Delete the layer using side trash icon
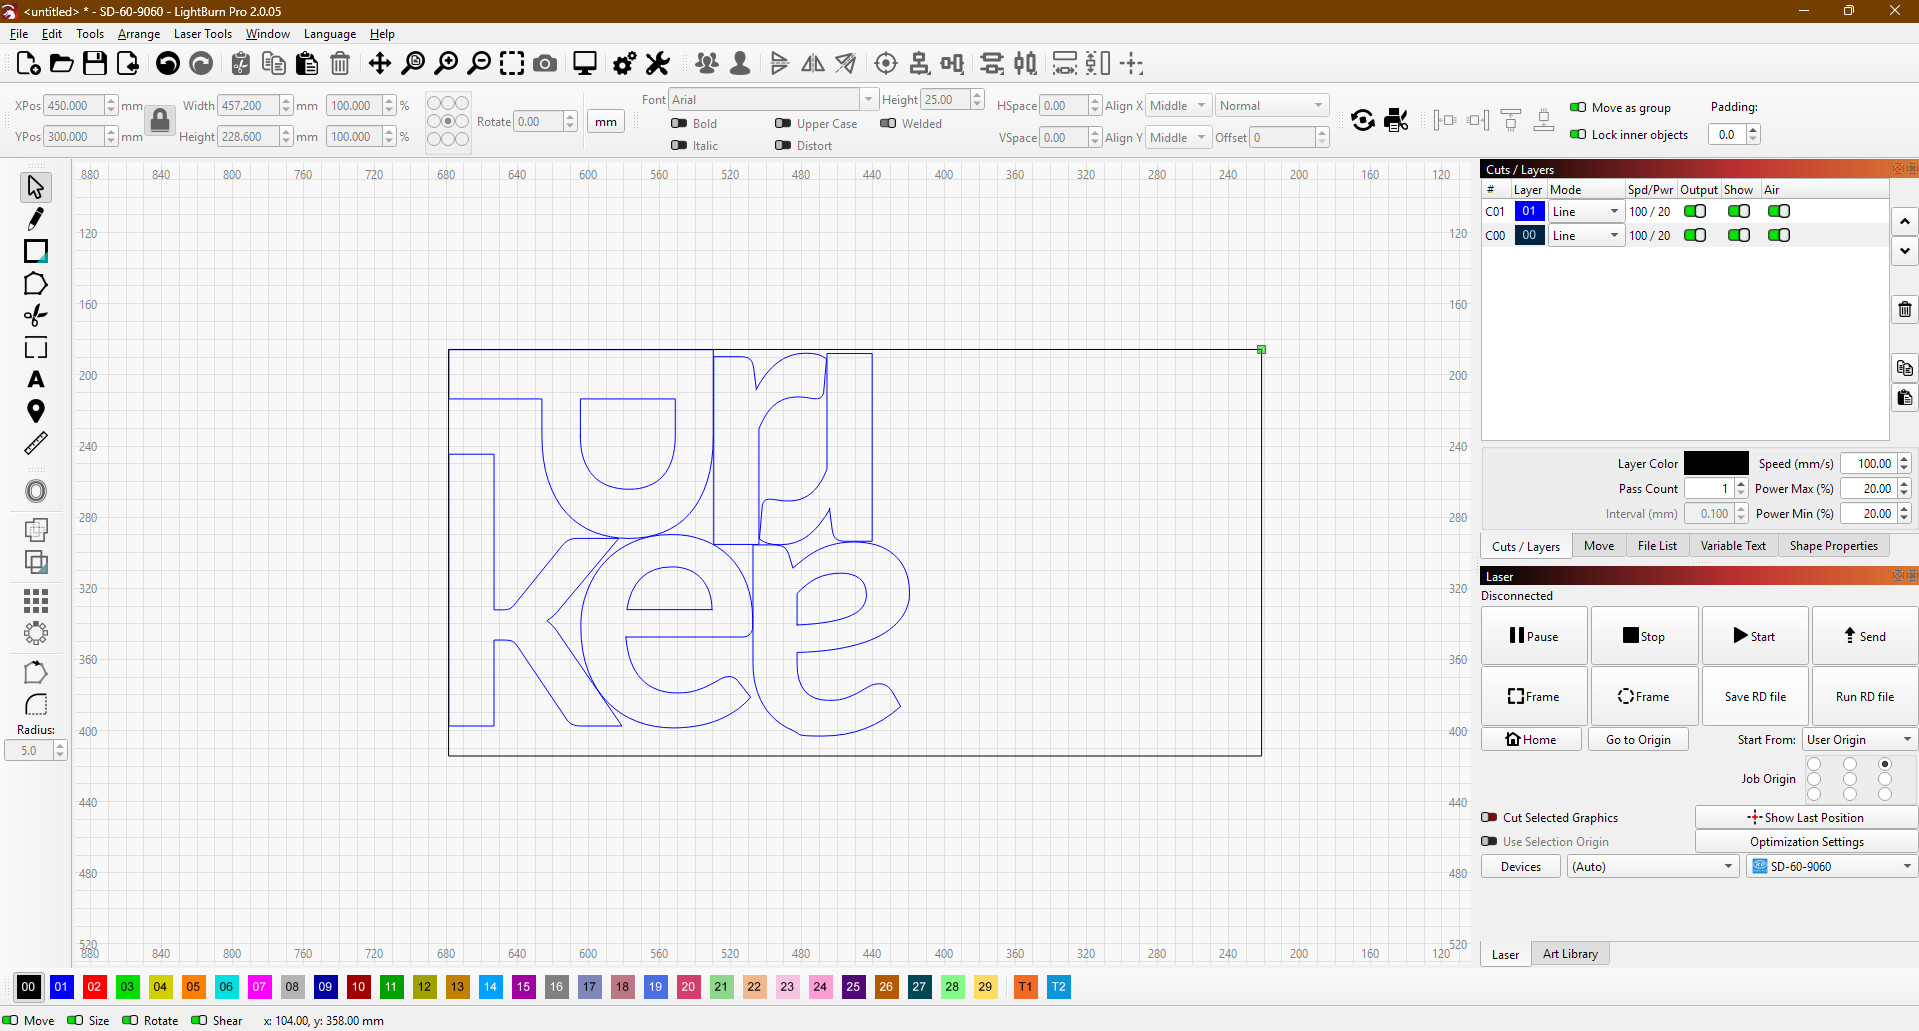 [x=1905, y=310]
